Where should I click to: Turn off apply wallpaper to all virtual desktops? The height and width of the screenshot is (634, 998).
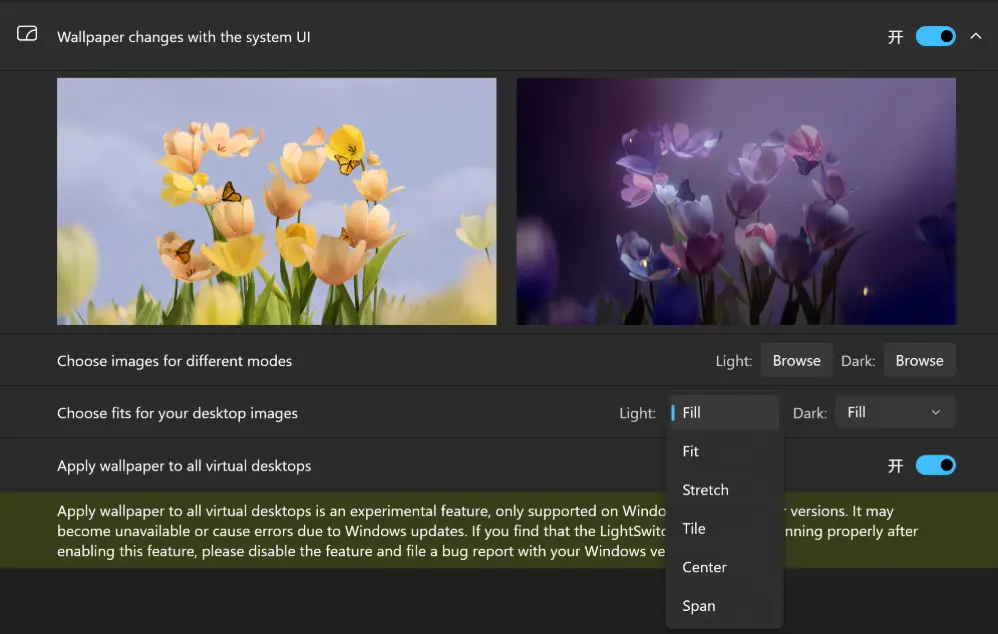tap(935, 465)
